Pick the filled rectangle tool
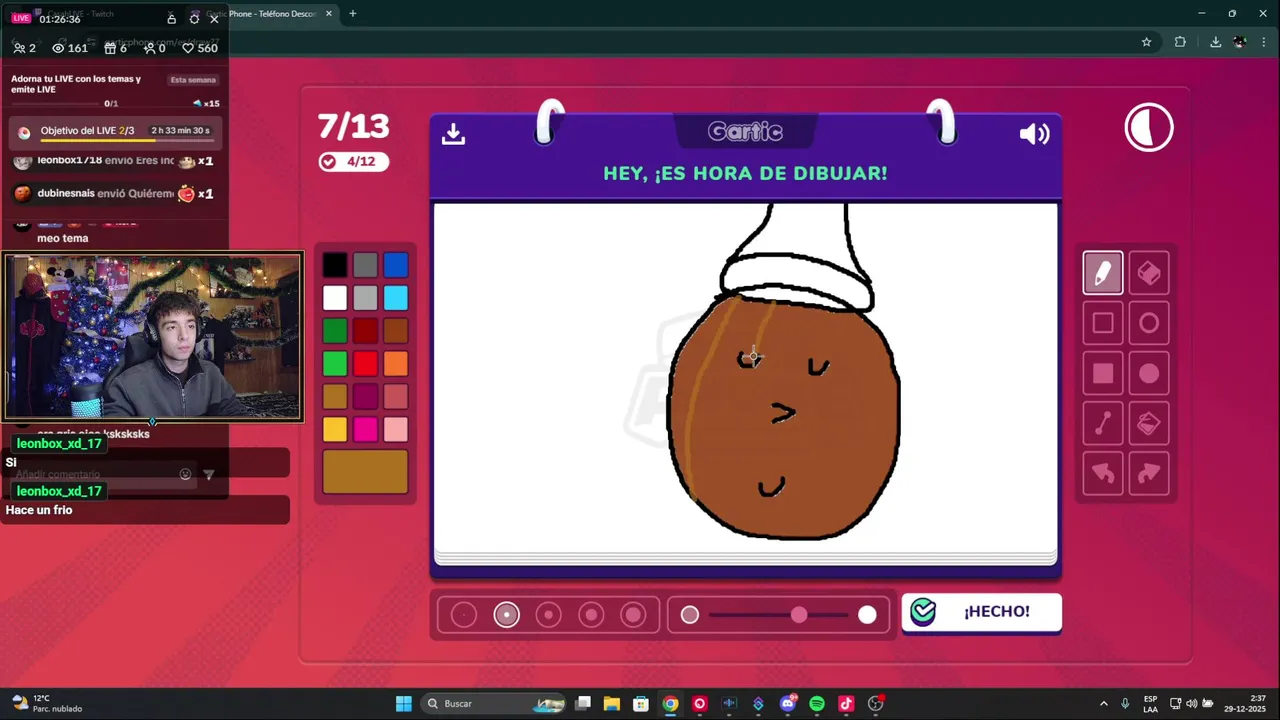 coord(1103,374)
